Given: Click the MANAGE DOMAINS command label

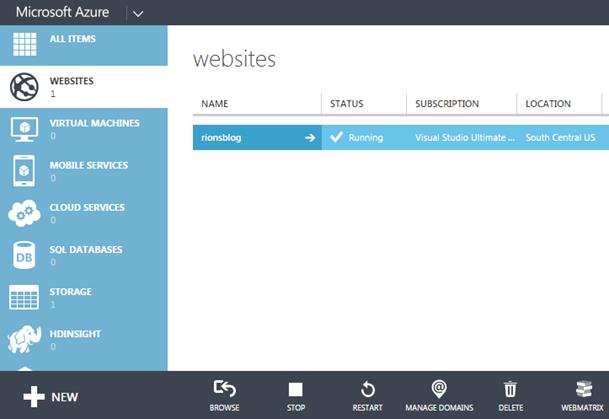Looking at the screenshot, I should 439,408.
